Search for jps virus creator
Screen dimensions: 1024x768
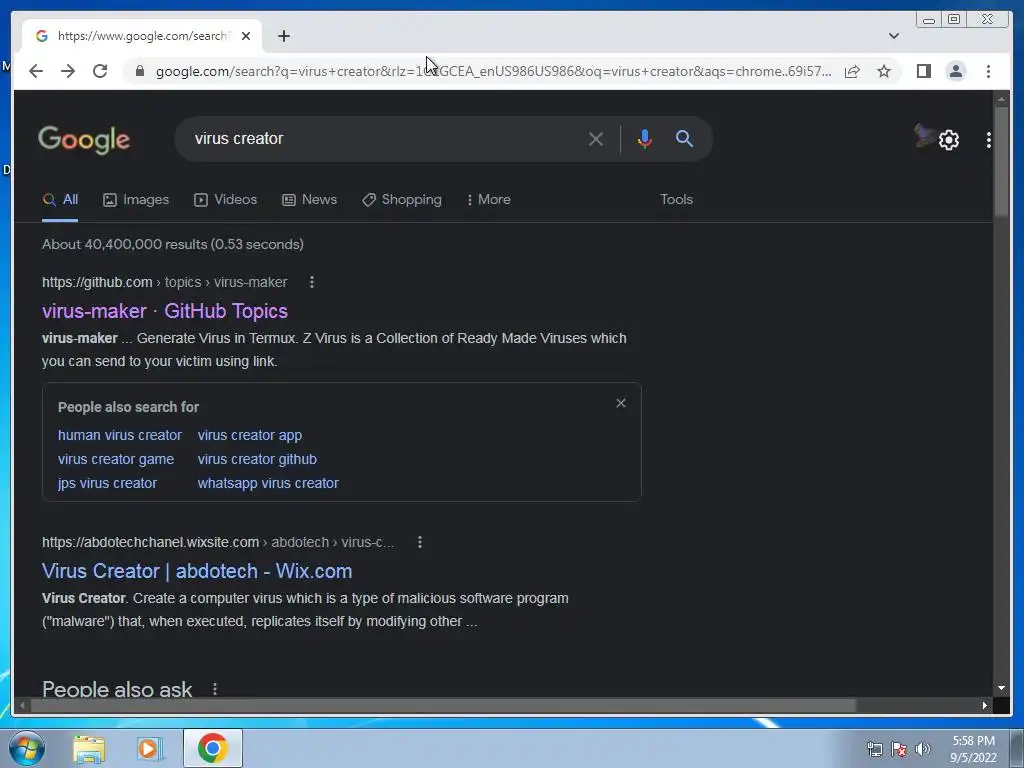(107, 483)
